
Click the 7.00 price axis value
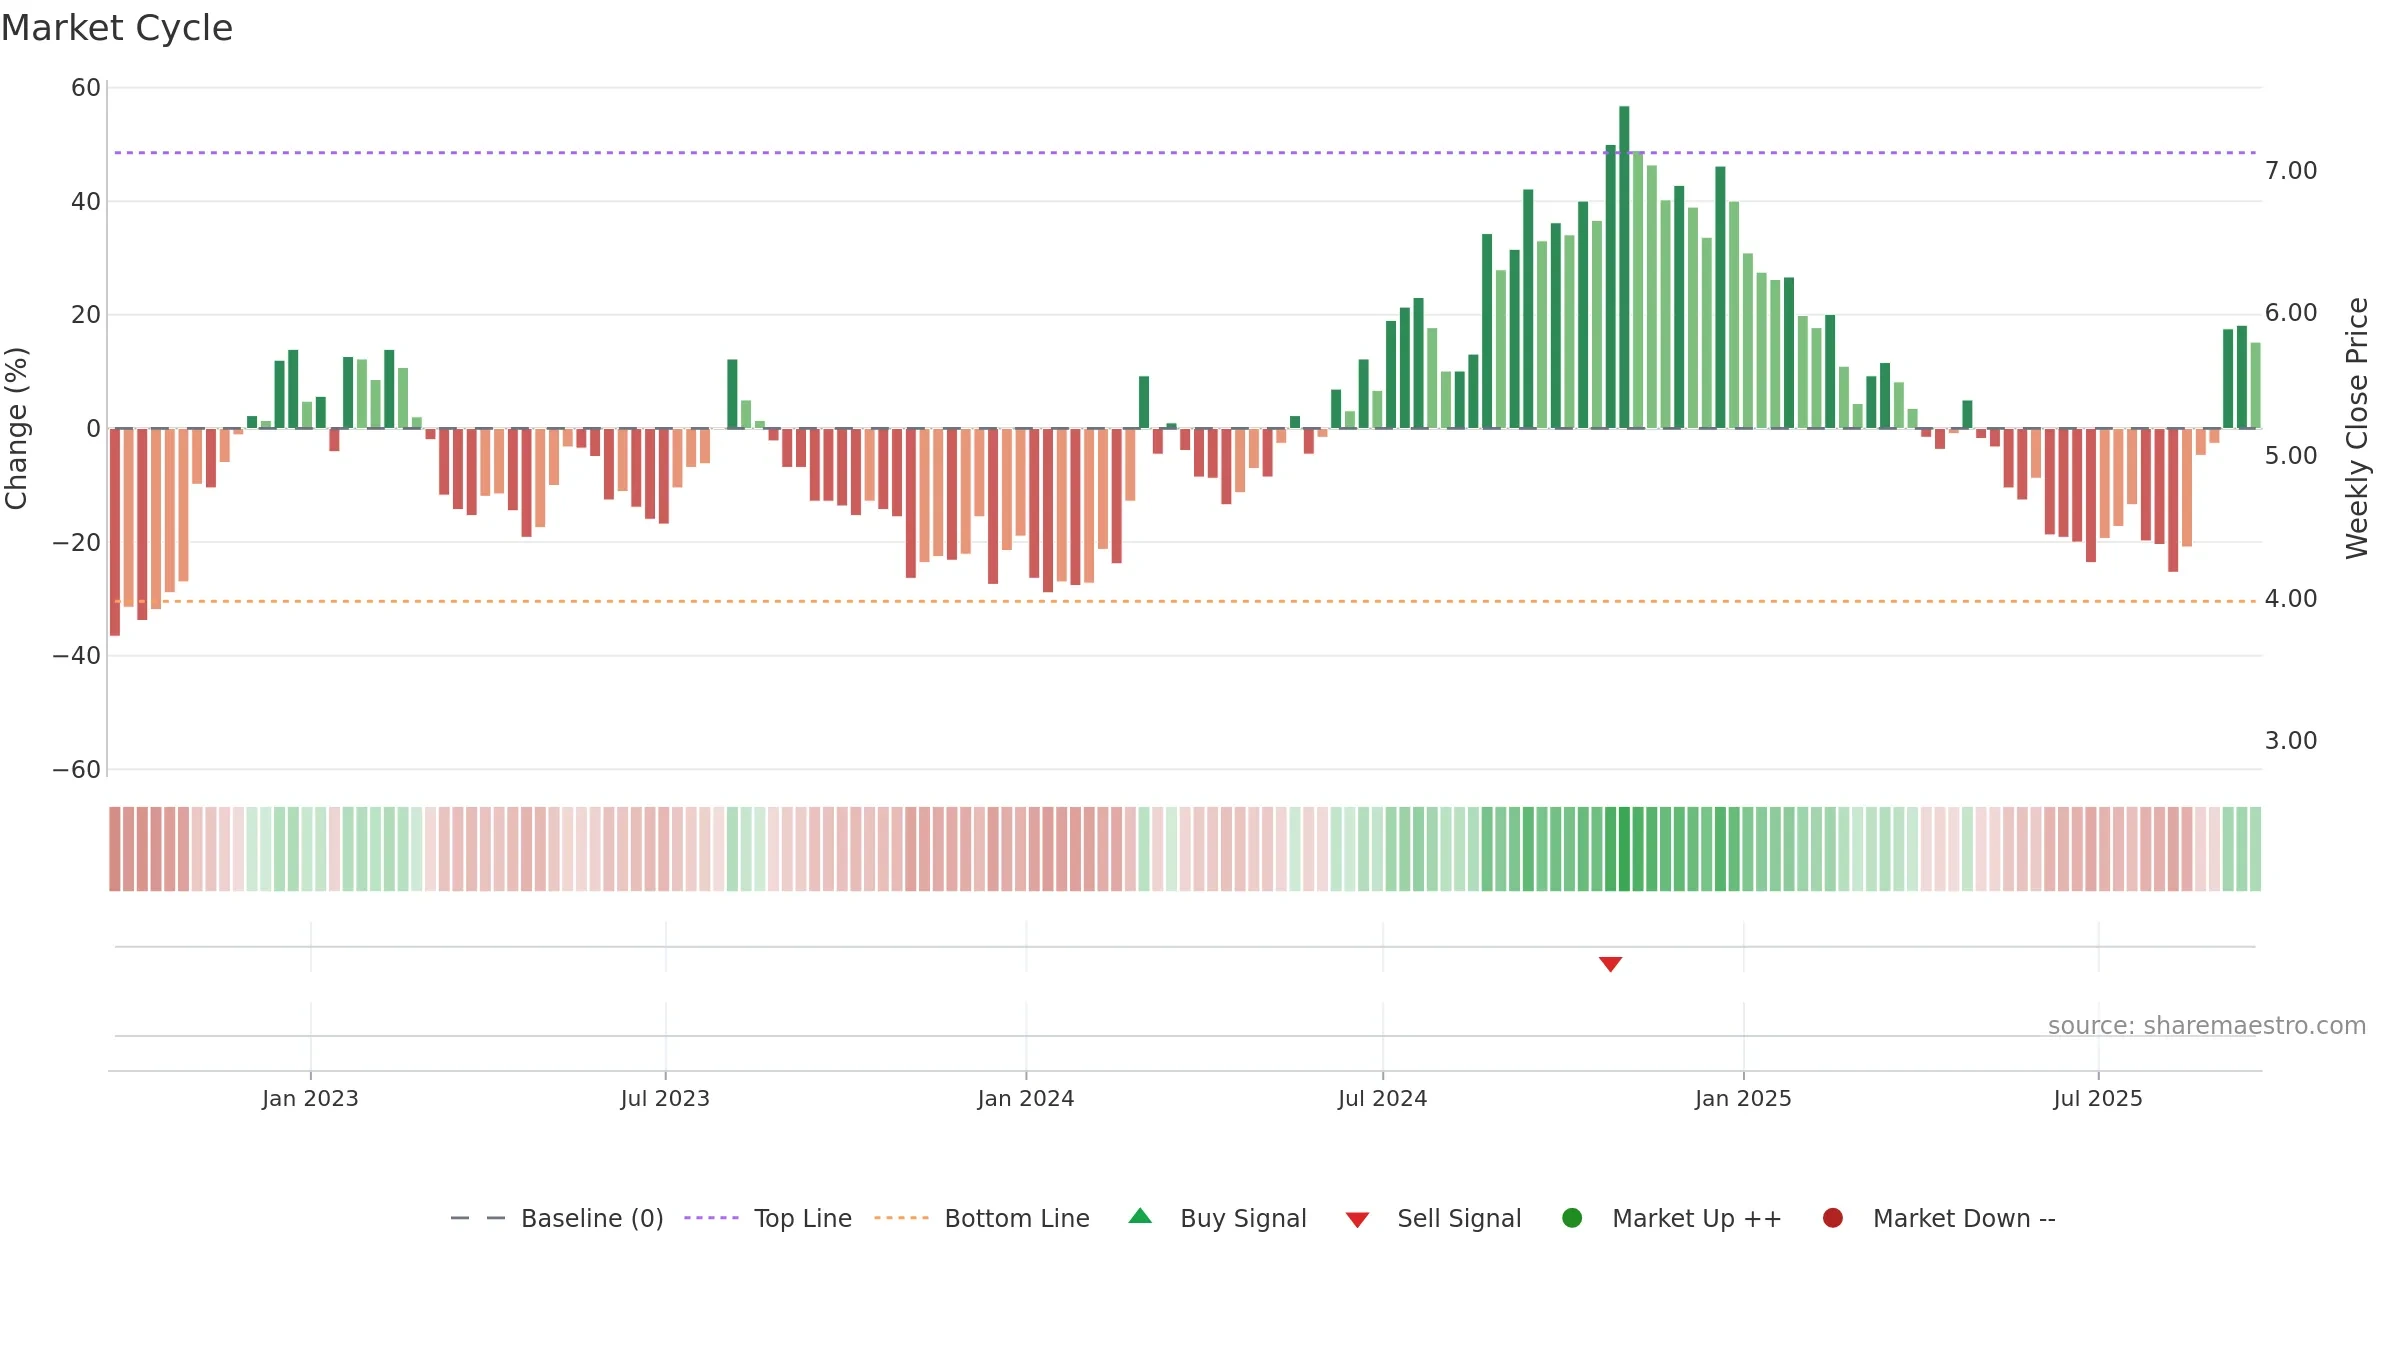pyautogui.click(x=2291, y=171)
